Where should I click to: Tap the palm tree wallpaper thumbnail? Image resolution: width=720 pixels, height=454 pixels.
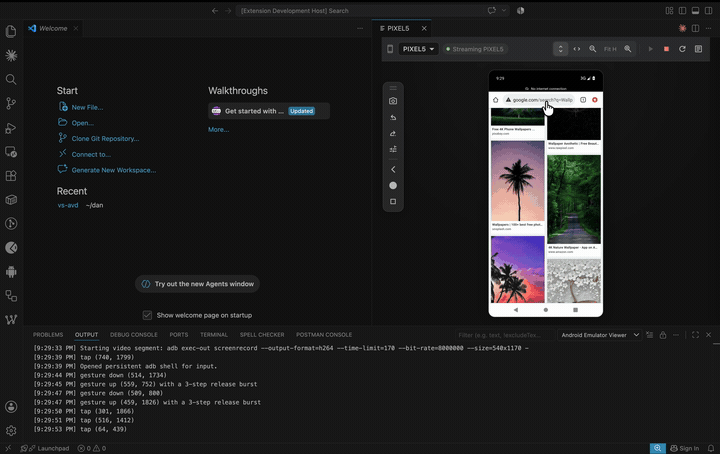tap(518, 181)
